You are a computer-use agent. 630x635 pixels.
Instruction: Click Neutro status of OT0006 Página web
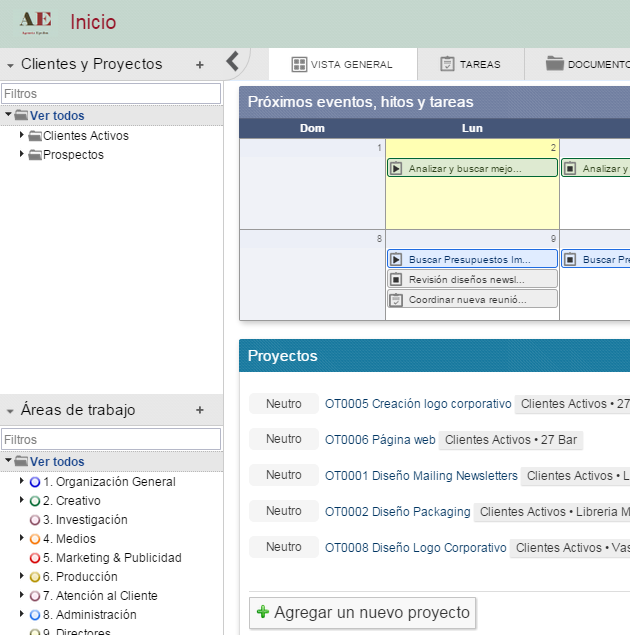tap(284, 439)
